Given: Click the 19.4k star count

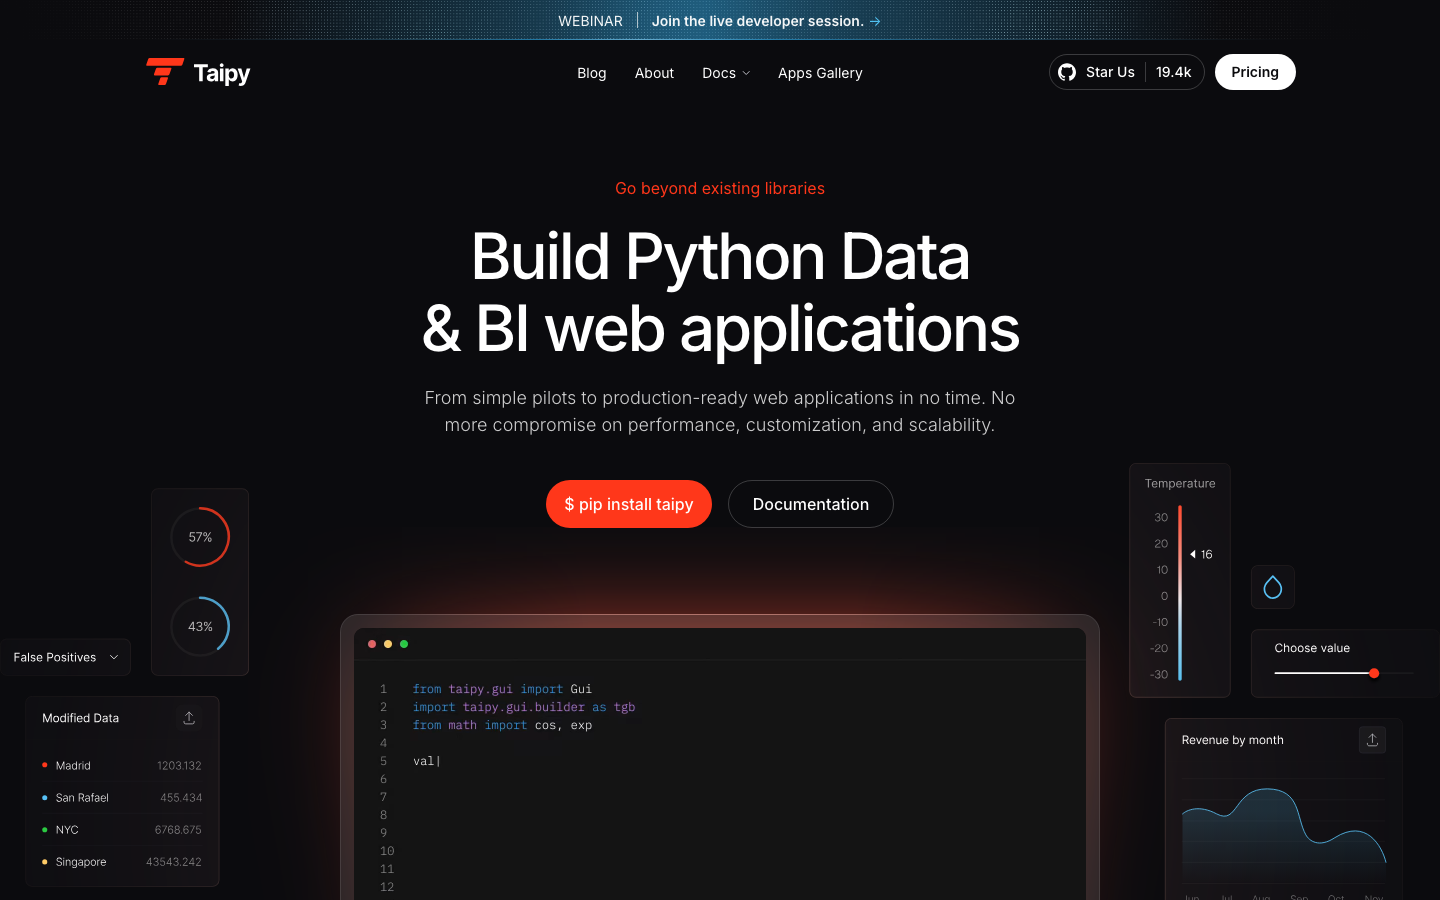Looking at the screenshot, I should coord(1174,72).
